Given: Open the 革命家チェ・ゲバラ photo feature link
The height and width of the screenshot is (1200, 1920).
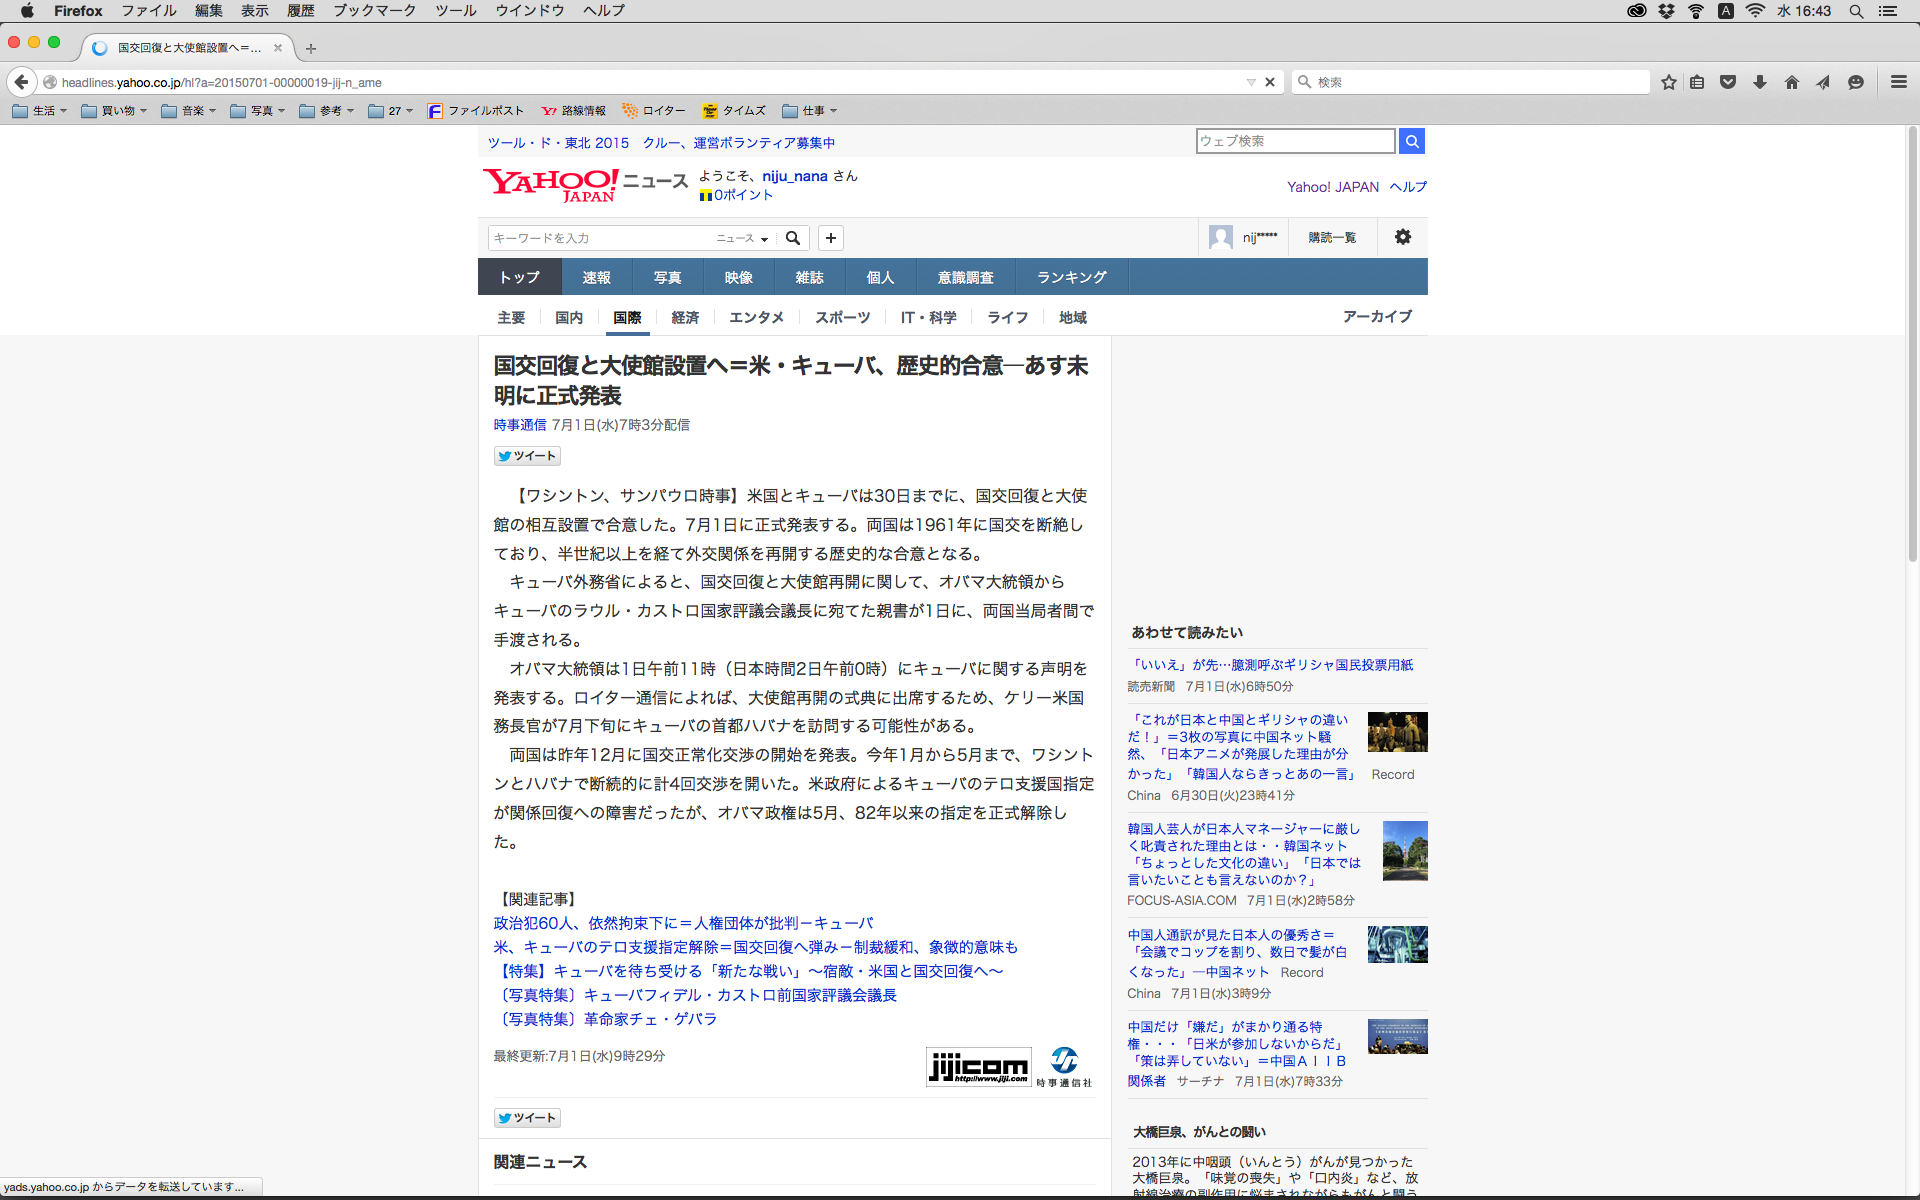Looking at the screenshot, I should [x=605, y=1019].
